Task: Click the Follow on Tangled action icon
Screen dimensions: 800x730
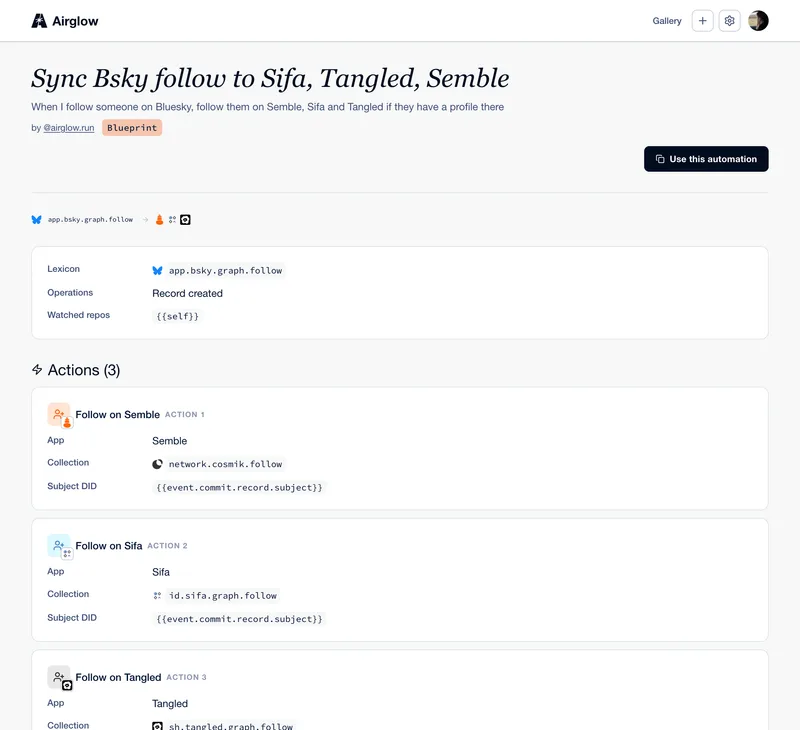Action: 60,677
